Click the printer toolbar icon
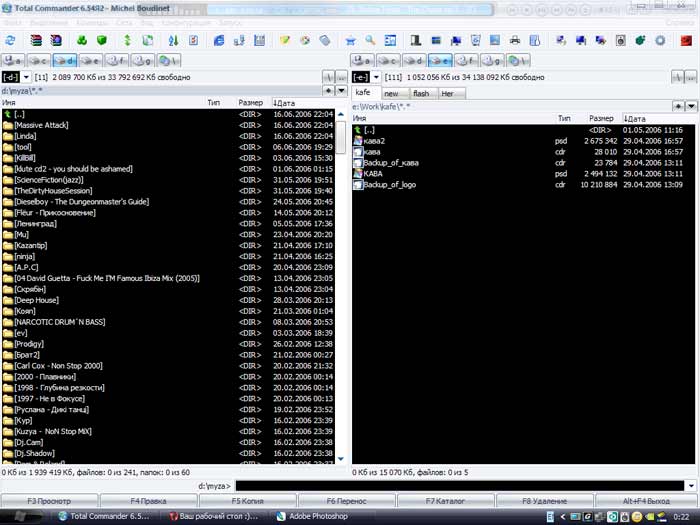The width and height of the screenshot is (700, 525). point(515,41)
